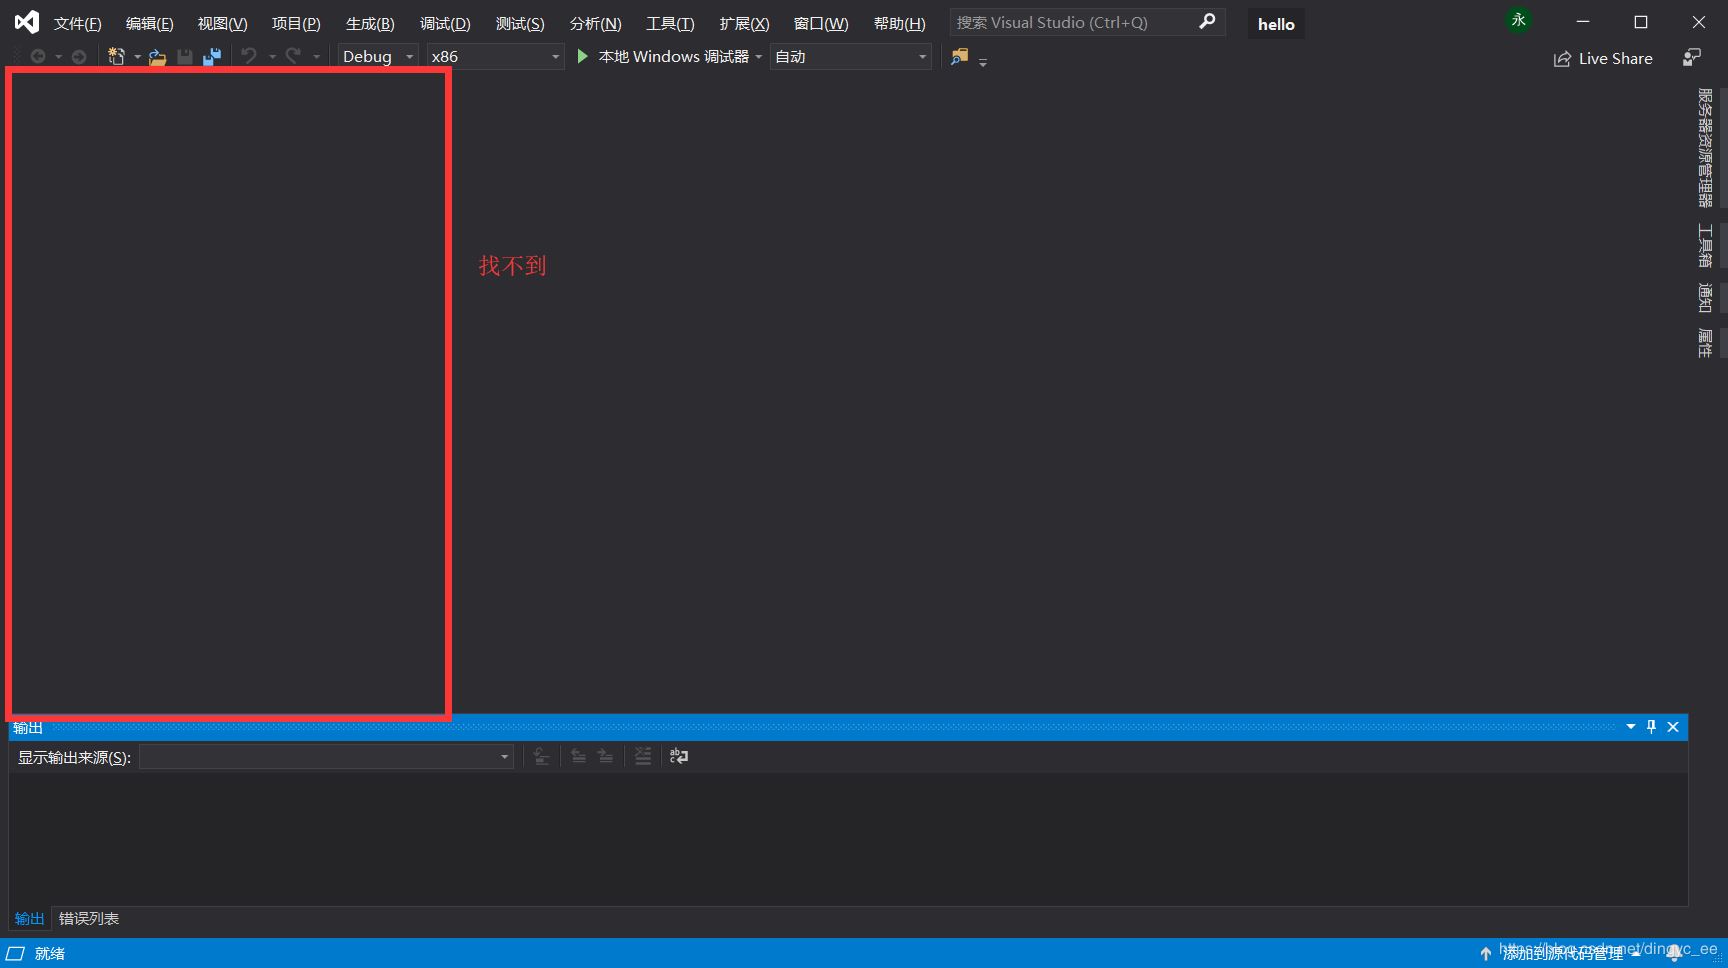Open the Output window position dropdown arrow

coord(1631,727)
